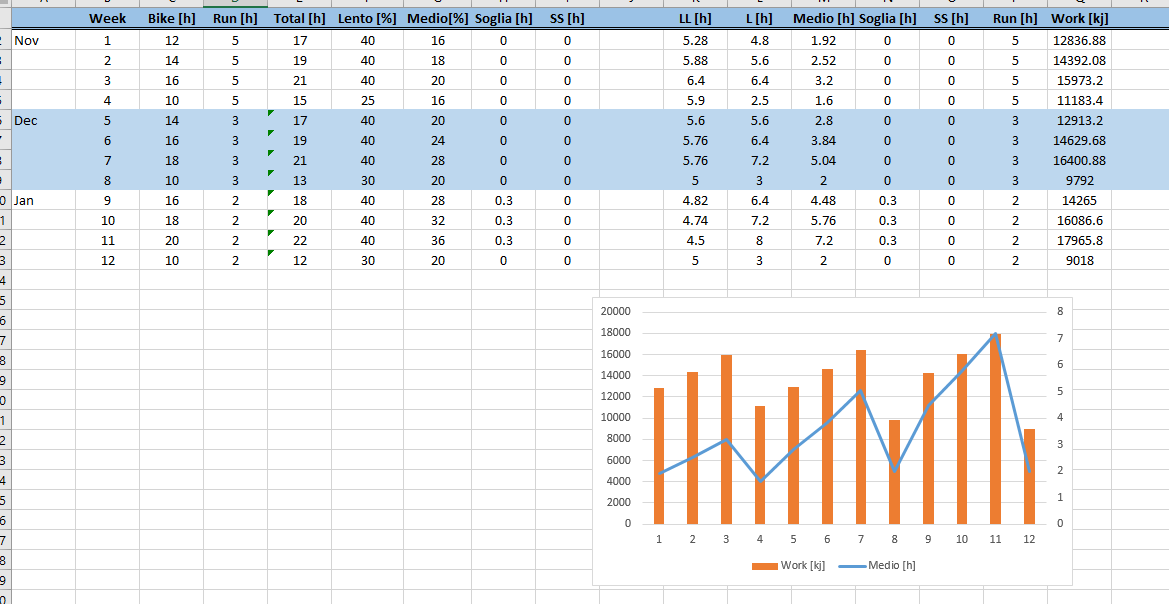The height and width of the screenshot is (604, 1169).
Task: Click the orange Work [kj] legend marker
Action: [765, 566]
